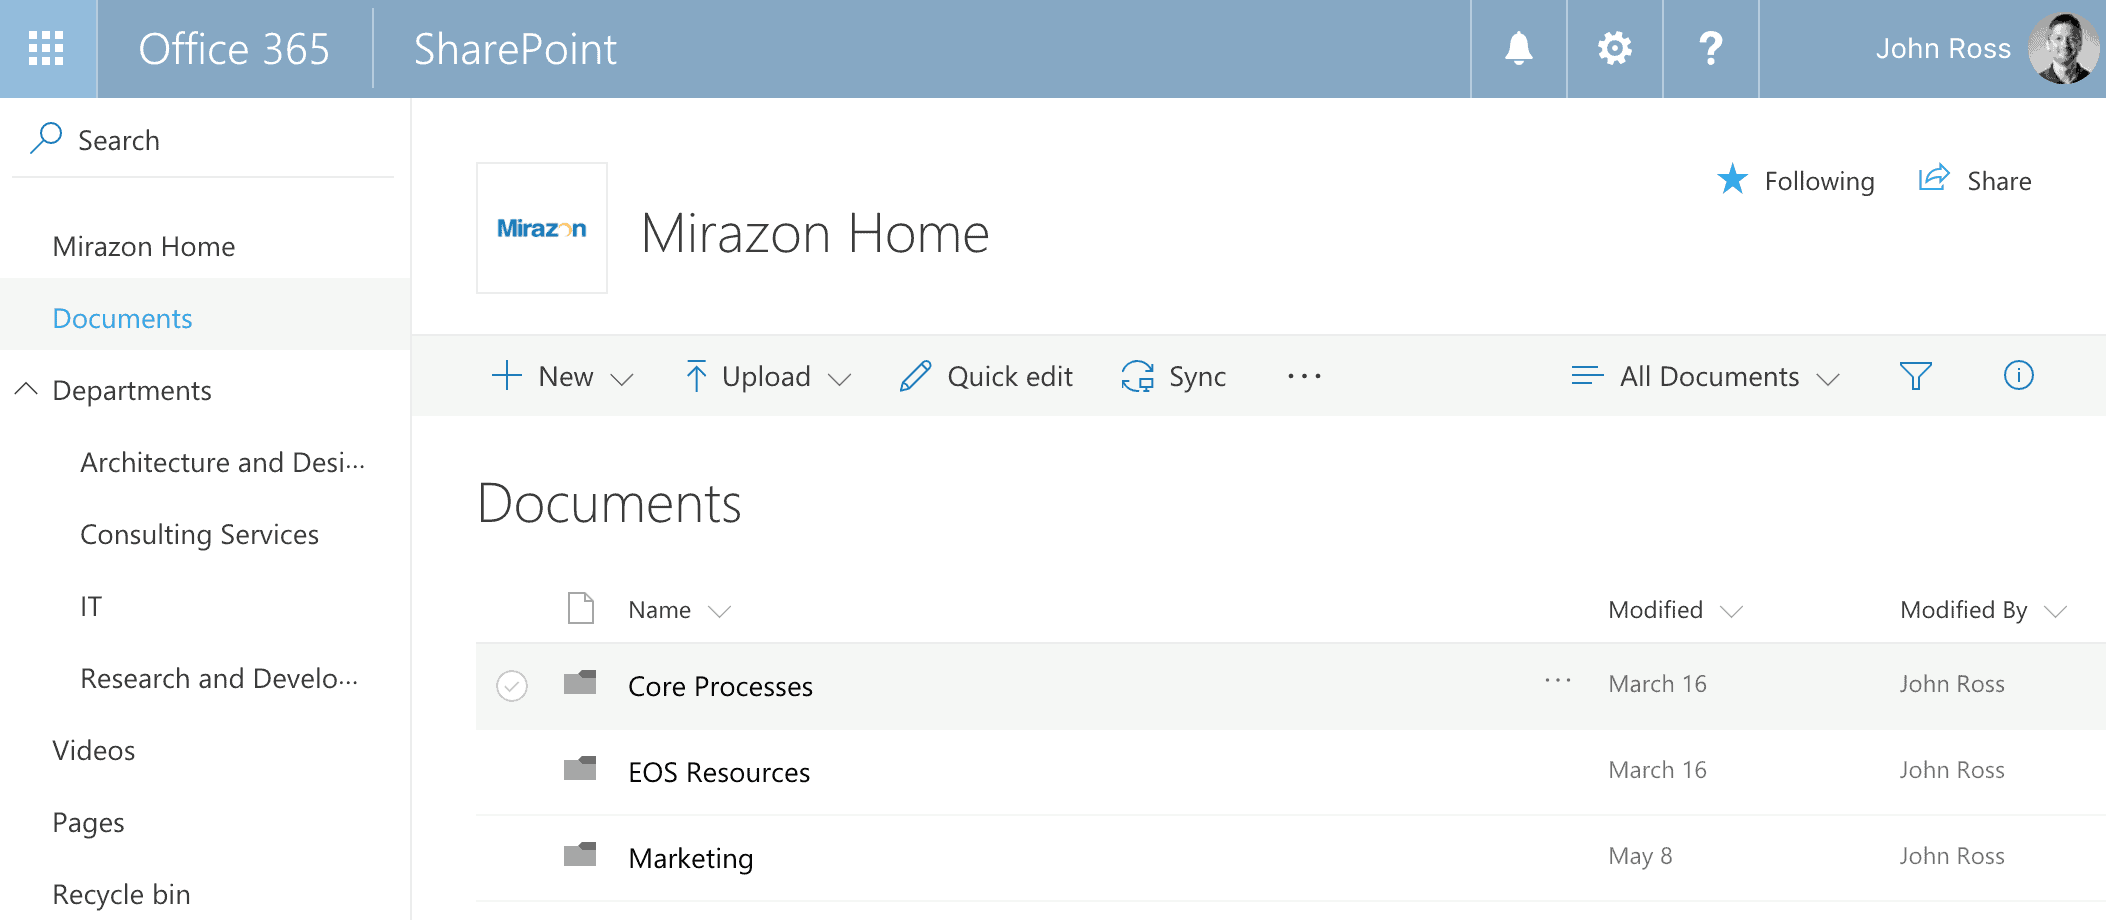Open Departments navigation item

coord(132,391)
